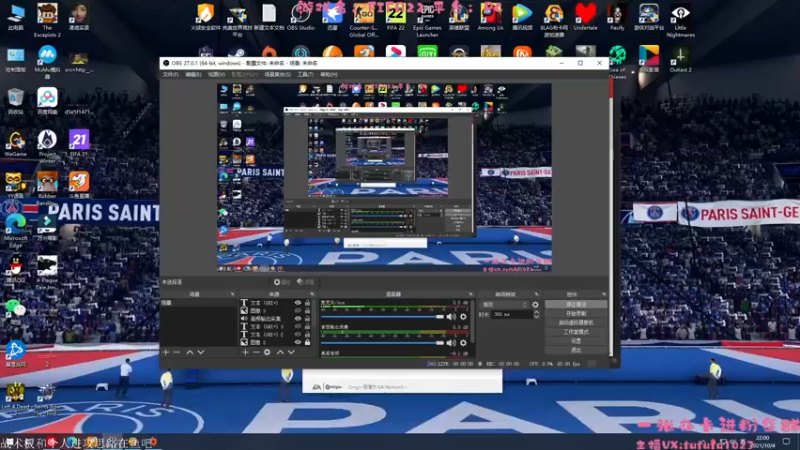Start the virtual camera button in Controls

576,322
